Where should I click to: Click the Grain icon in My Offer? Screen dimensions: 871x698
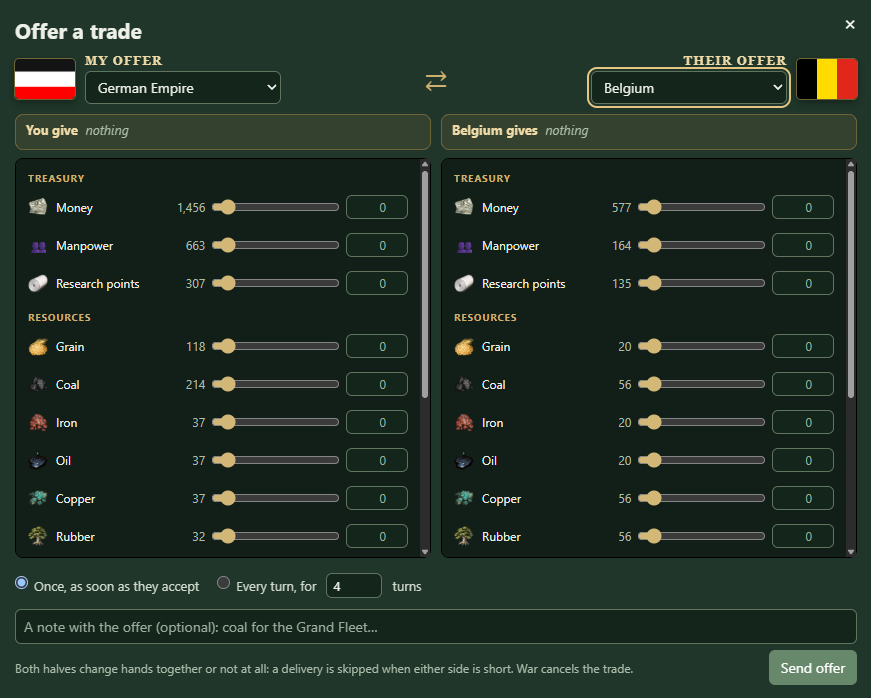click(x=38, y=347)
